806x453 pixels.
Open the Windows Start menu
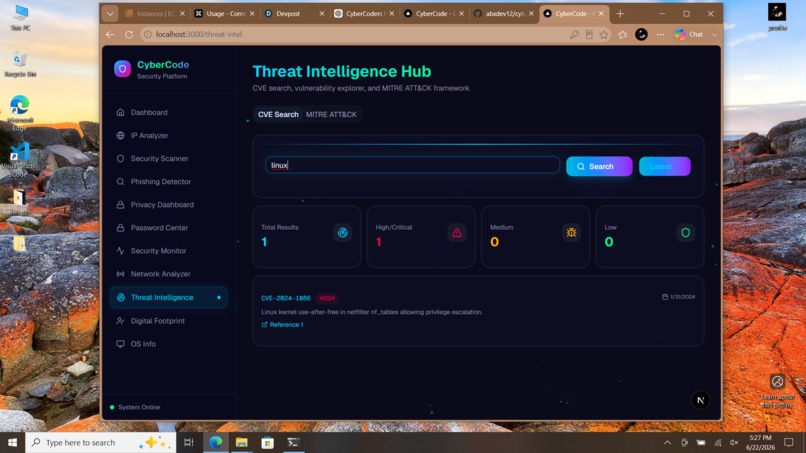(x=12, y=442)
